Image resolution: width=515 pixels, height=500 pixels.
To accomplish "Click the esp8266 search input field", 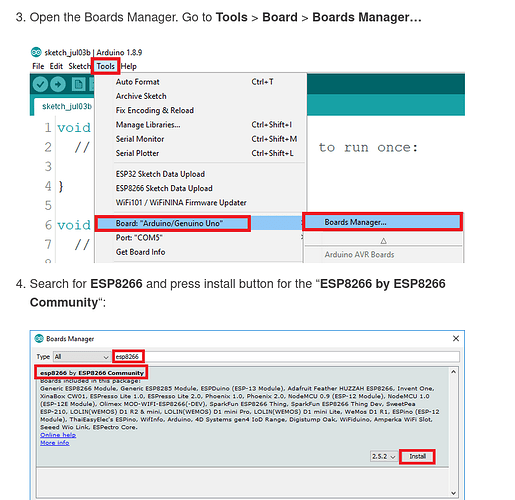I will click(286, 357).
